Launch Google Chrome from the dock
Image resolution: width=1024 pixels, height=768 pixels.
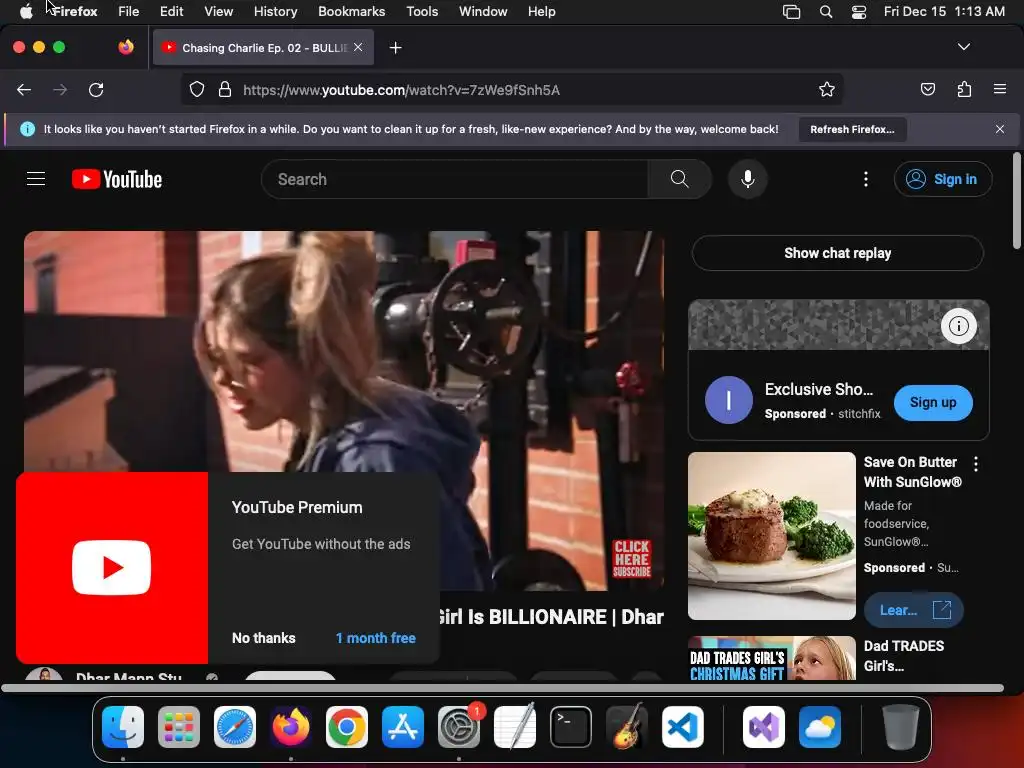click(347, 727)
